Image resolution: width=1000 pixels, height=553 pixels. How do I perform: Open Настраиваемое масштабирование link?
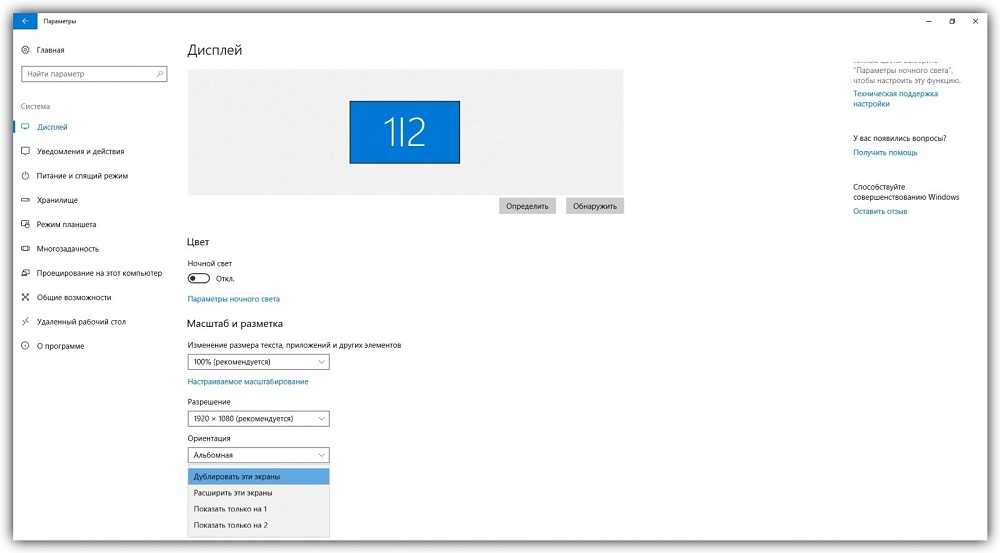(248, 381)
